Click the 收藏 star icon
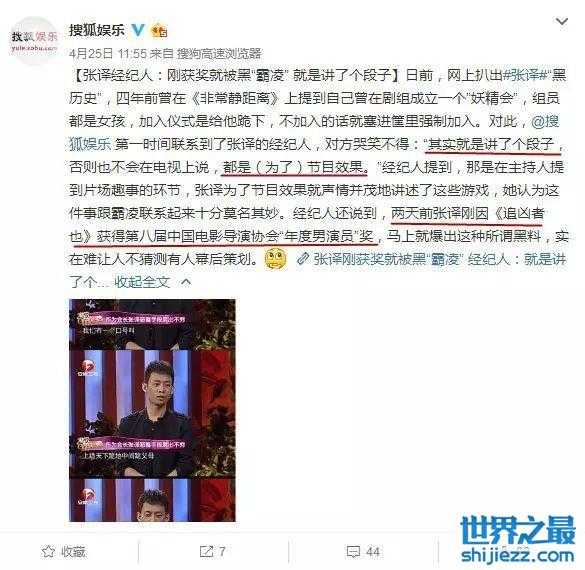The height and width of the screenshot is (570, 585). tap(48, 551)
